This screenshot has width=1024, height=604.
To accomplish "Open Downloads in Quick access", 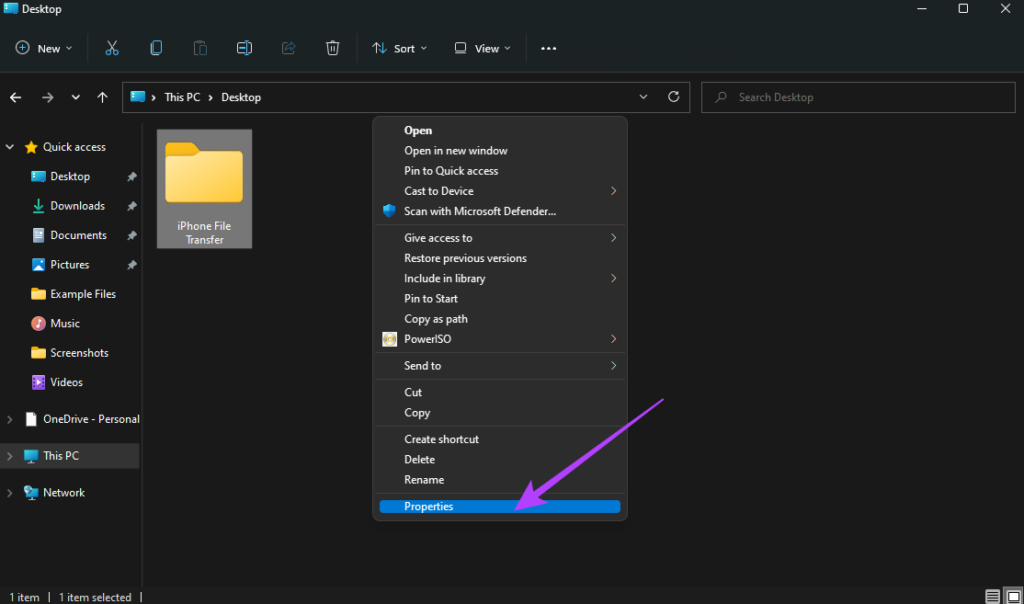I will [x=77, y=206].
